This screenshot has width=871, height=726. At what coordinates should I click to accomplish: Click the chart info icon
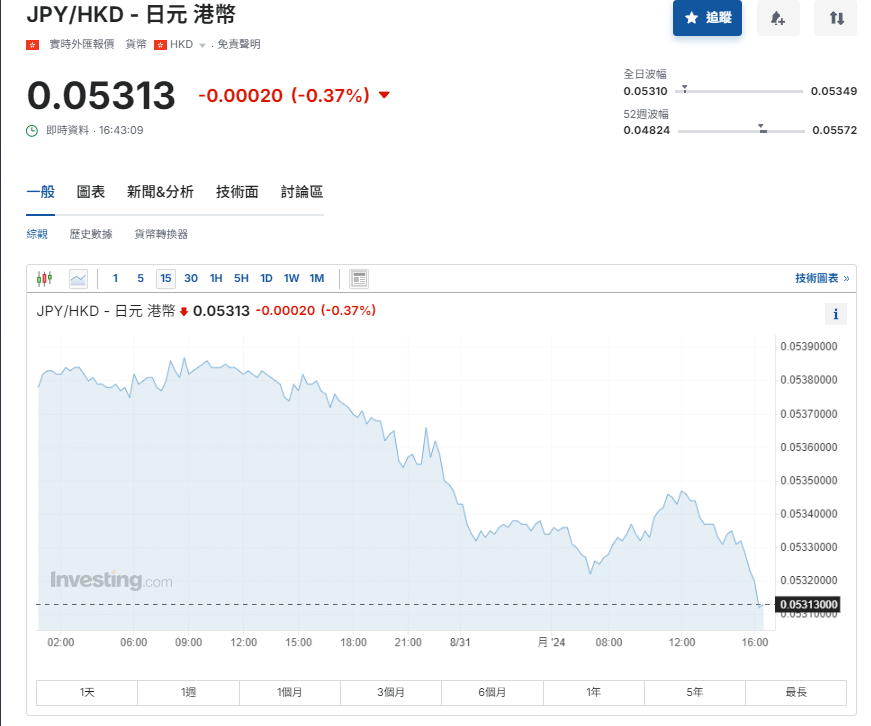tap(835, 314)
